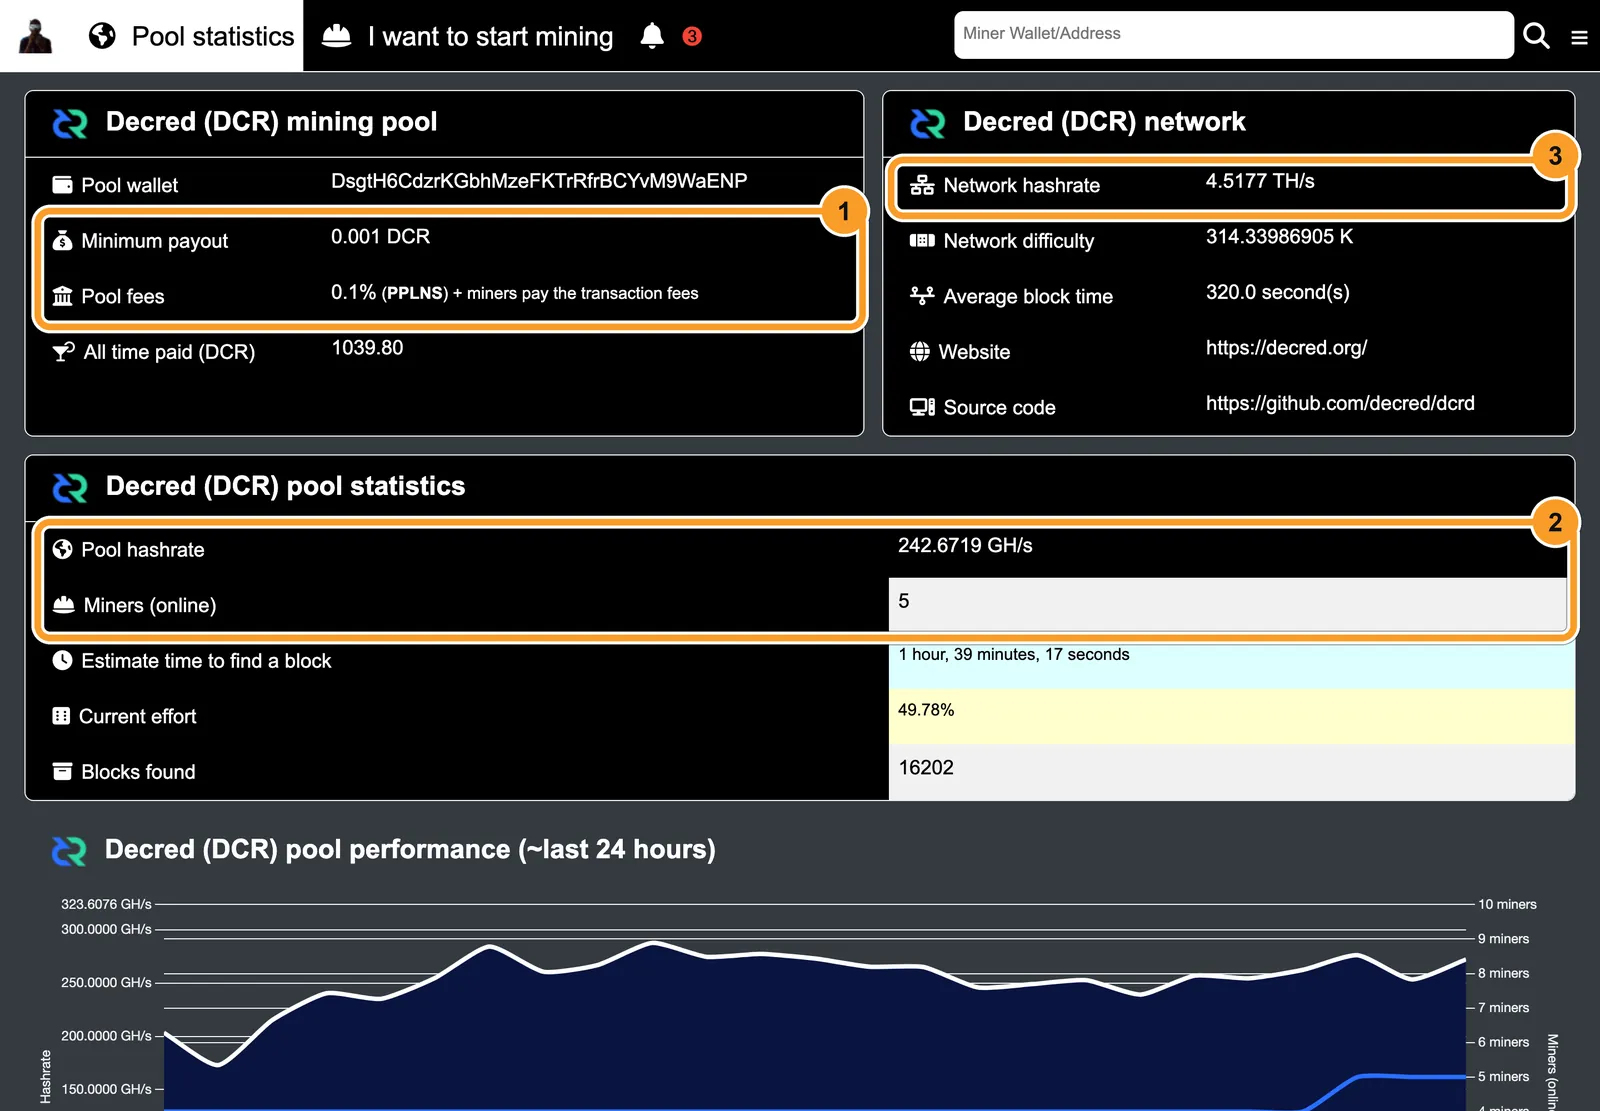Click the 1039.80 all time paid value
1600x1111 pixels.
pos(367,348)
